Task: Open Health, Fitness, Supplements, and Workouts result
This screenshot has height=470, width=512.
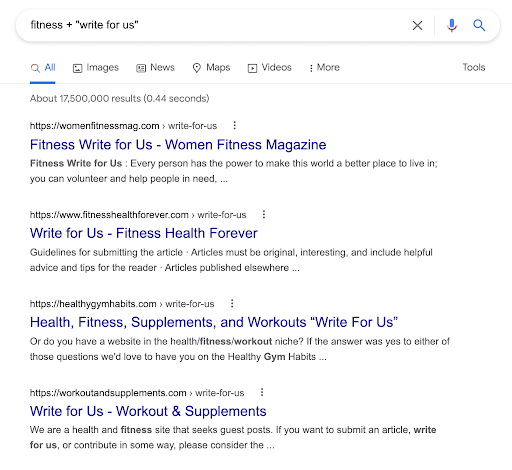Action: [214, 322]
